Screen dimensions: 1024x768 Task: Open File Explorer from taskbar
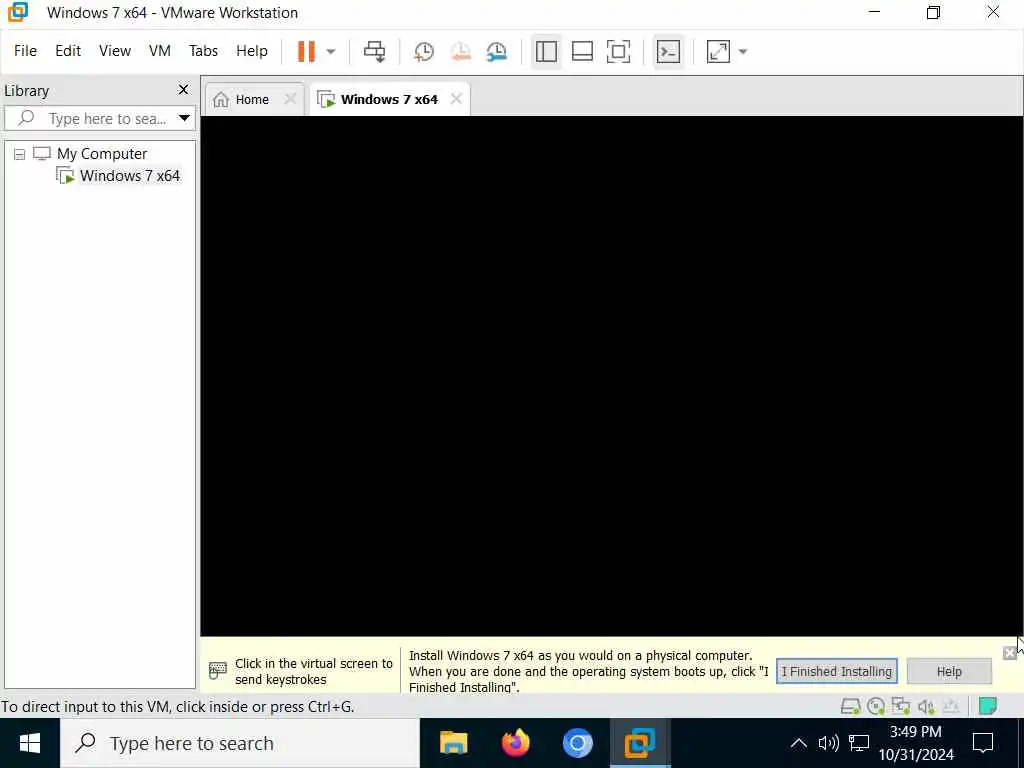(453, 743)
